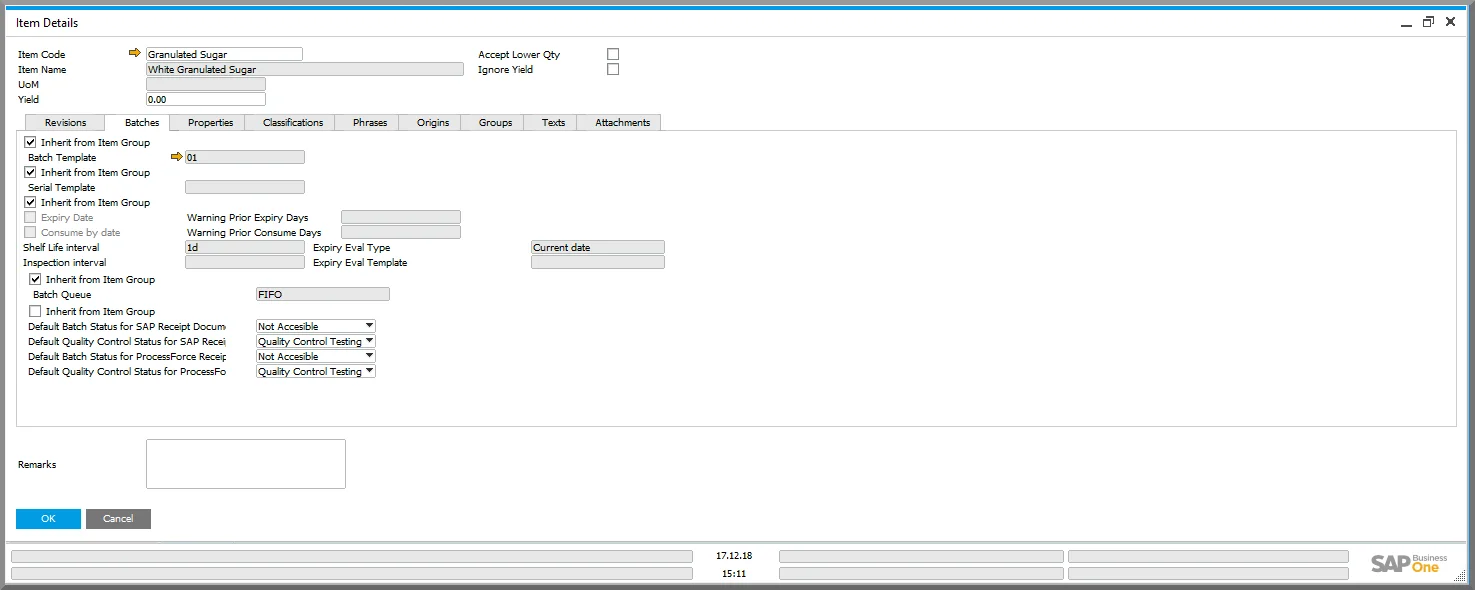
Task: Click the Batch Queue field showing FIFO
Action: coord(323,294)
